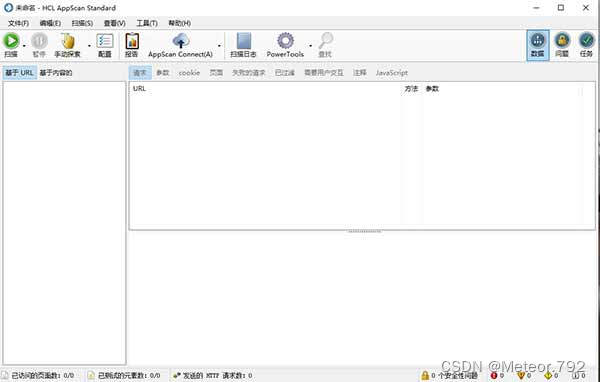The image size is (600, 382).
Task: Maximize the AppScan window
Action: point(561,8)
